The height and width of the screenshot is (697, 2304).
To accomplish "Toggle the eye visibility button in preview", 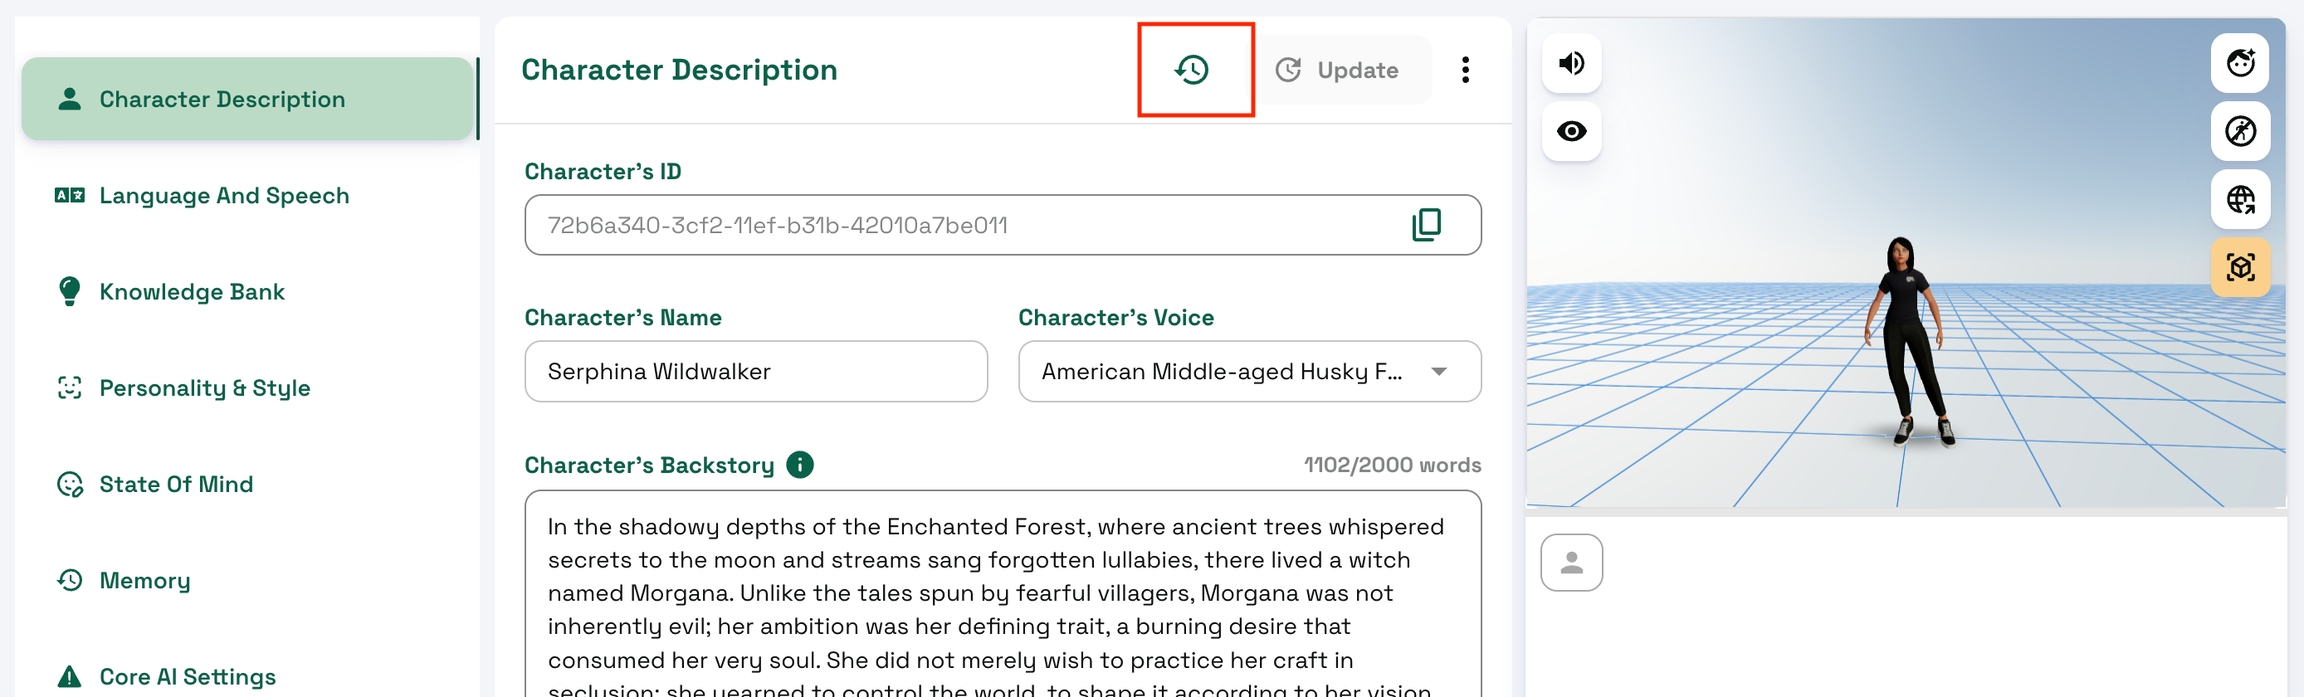I will [x=1571, y=131].
